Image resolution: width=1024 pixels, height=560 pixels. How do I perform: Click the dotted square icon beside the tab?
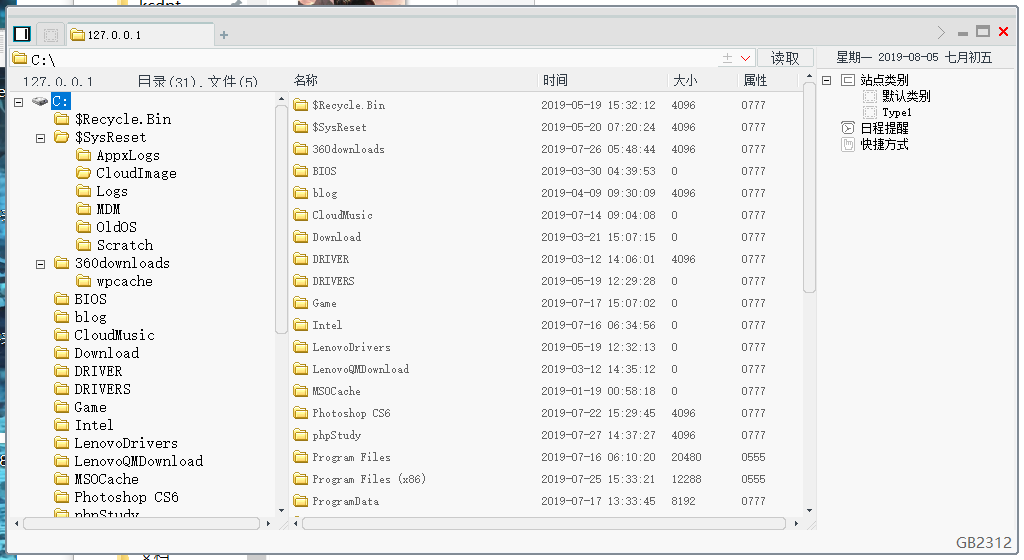click(x=51, y=35)
